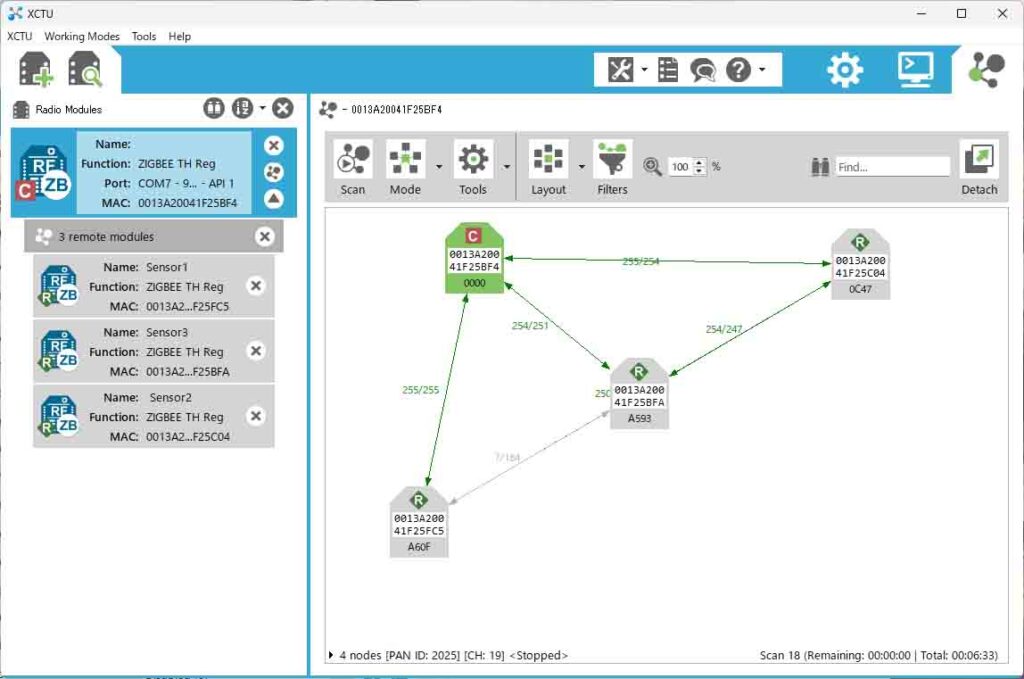Remove remote module Sensor1
The image size is (1024, 679).
(256, 286)
